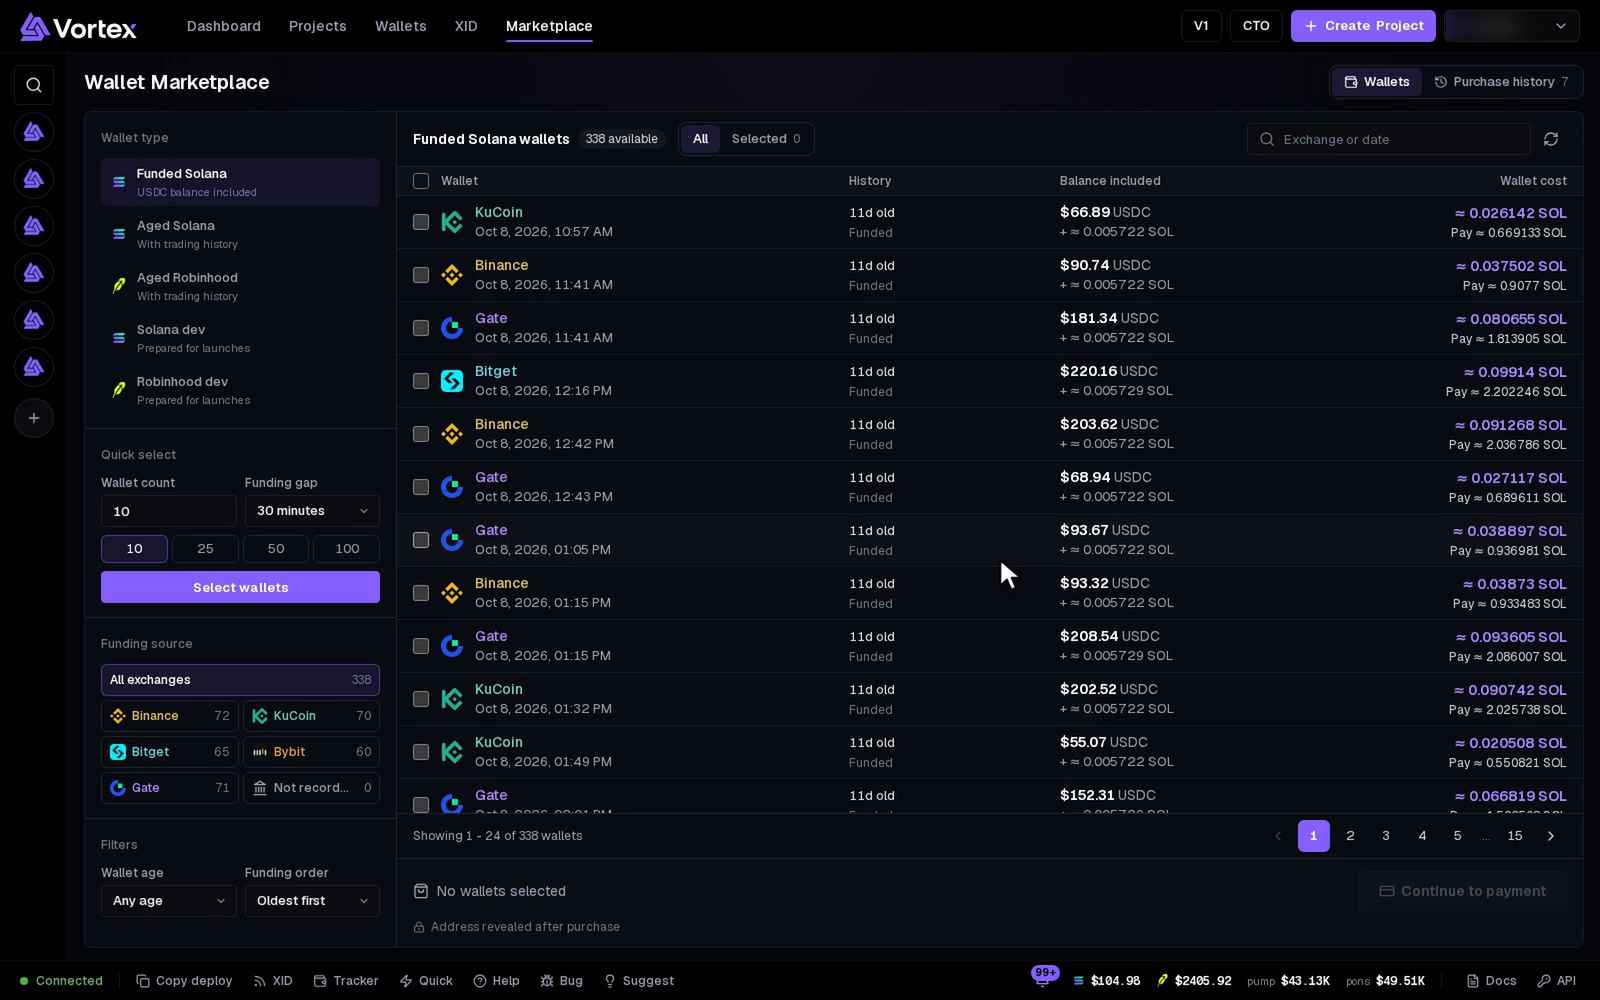The width and height of the screenshot is (1600, 1000).
Task: Open Docs in bottom bar
Action: coord(1491,981)
